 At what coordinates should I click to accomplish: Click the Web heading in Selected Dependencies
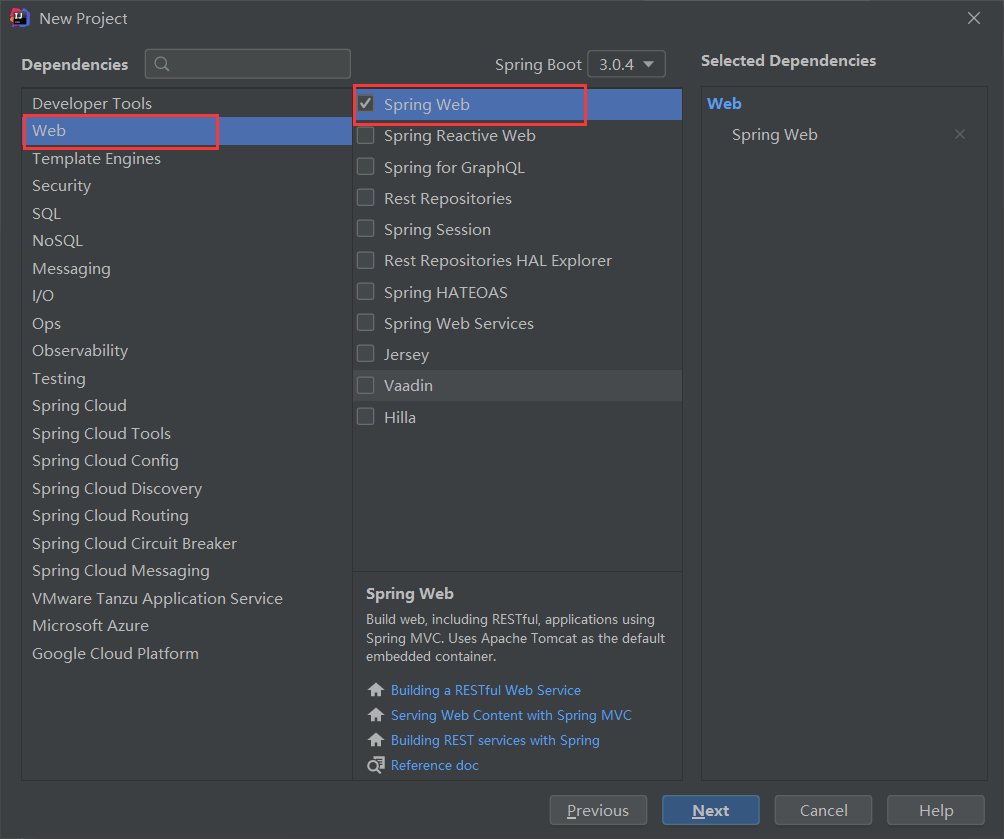[x=724, y=104]
